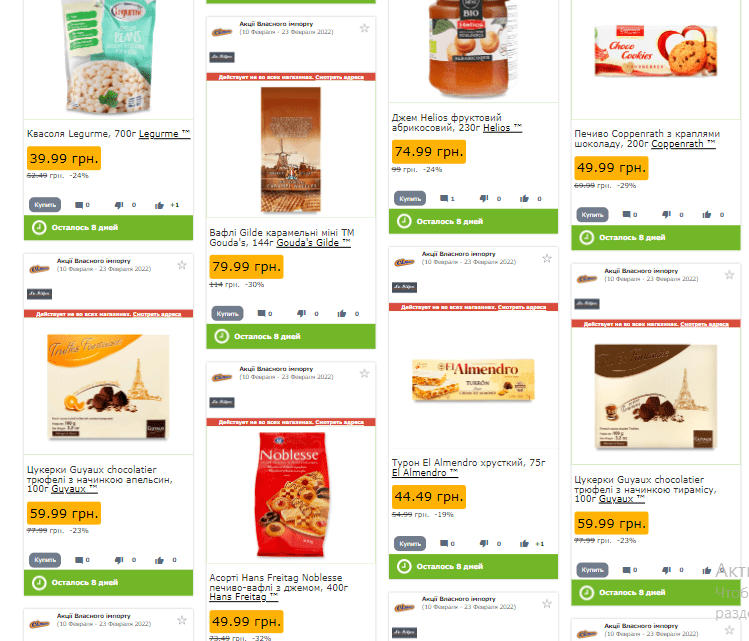This screenshot has height=641, width=749.
Task: Buy the Coppenrath cookies via Купить
Action: click(592, 215)
